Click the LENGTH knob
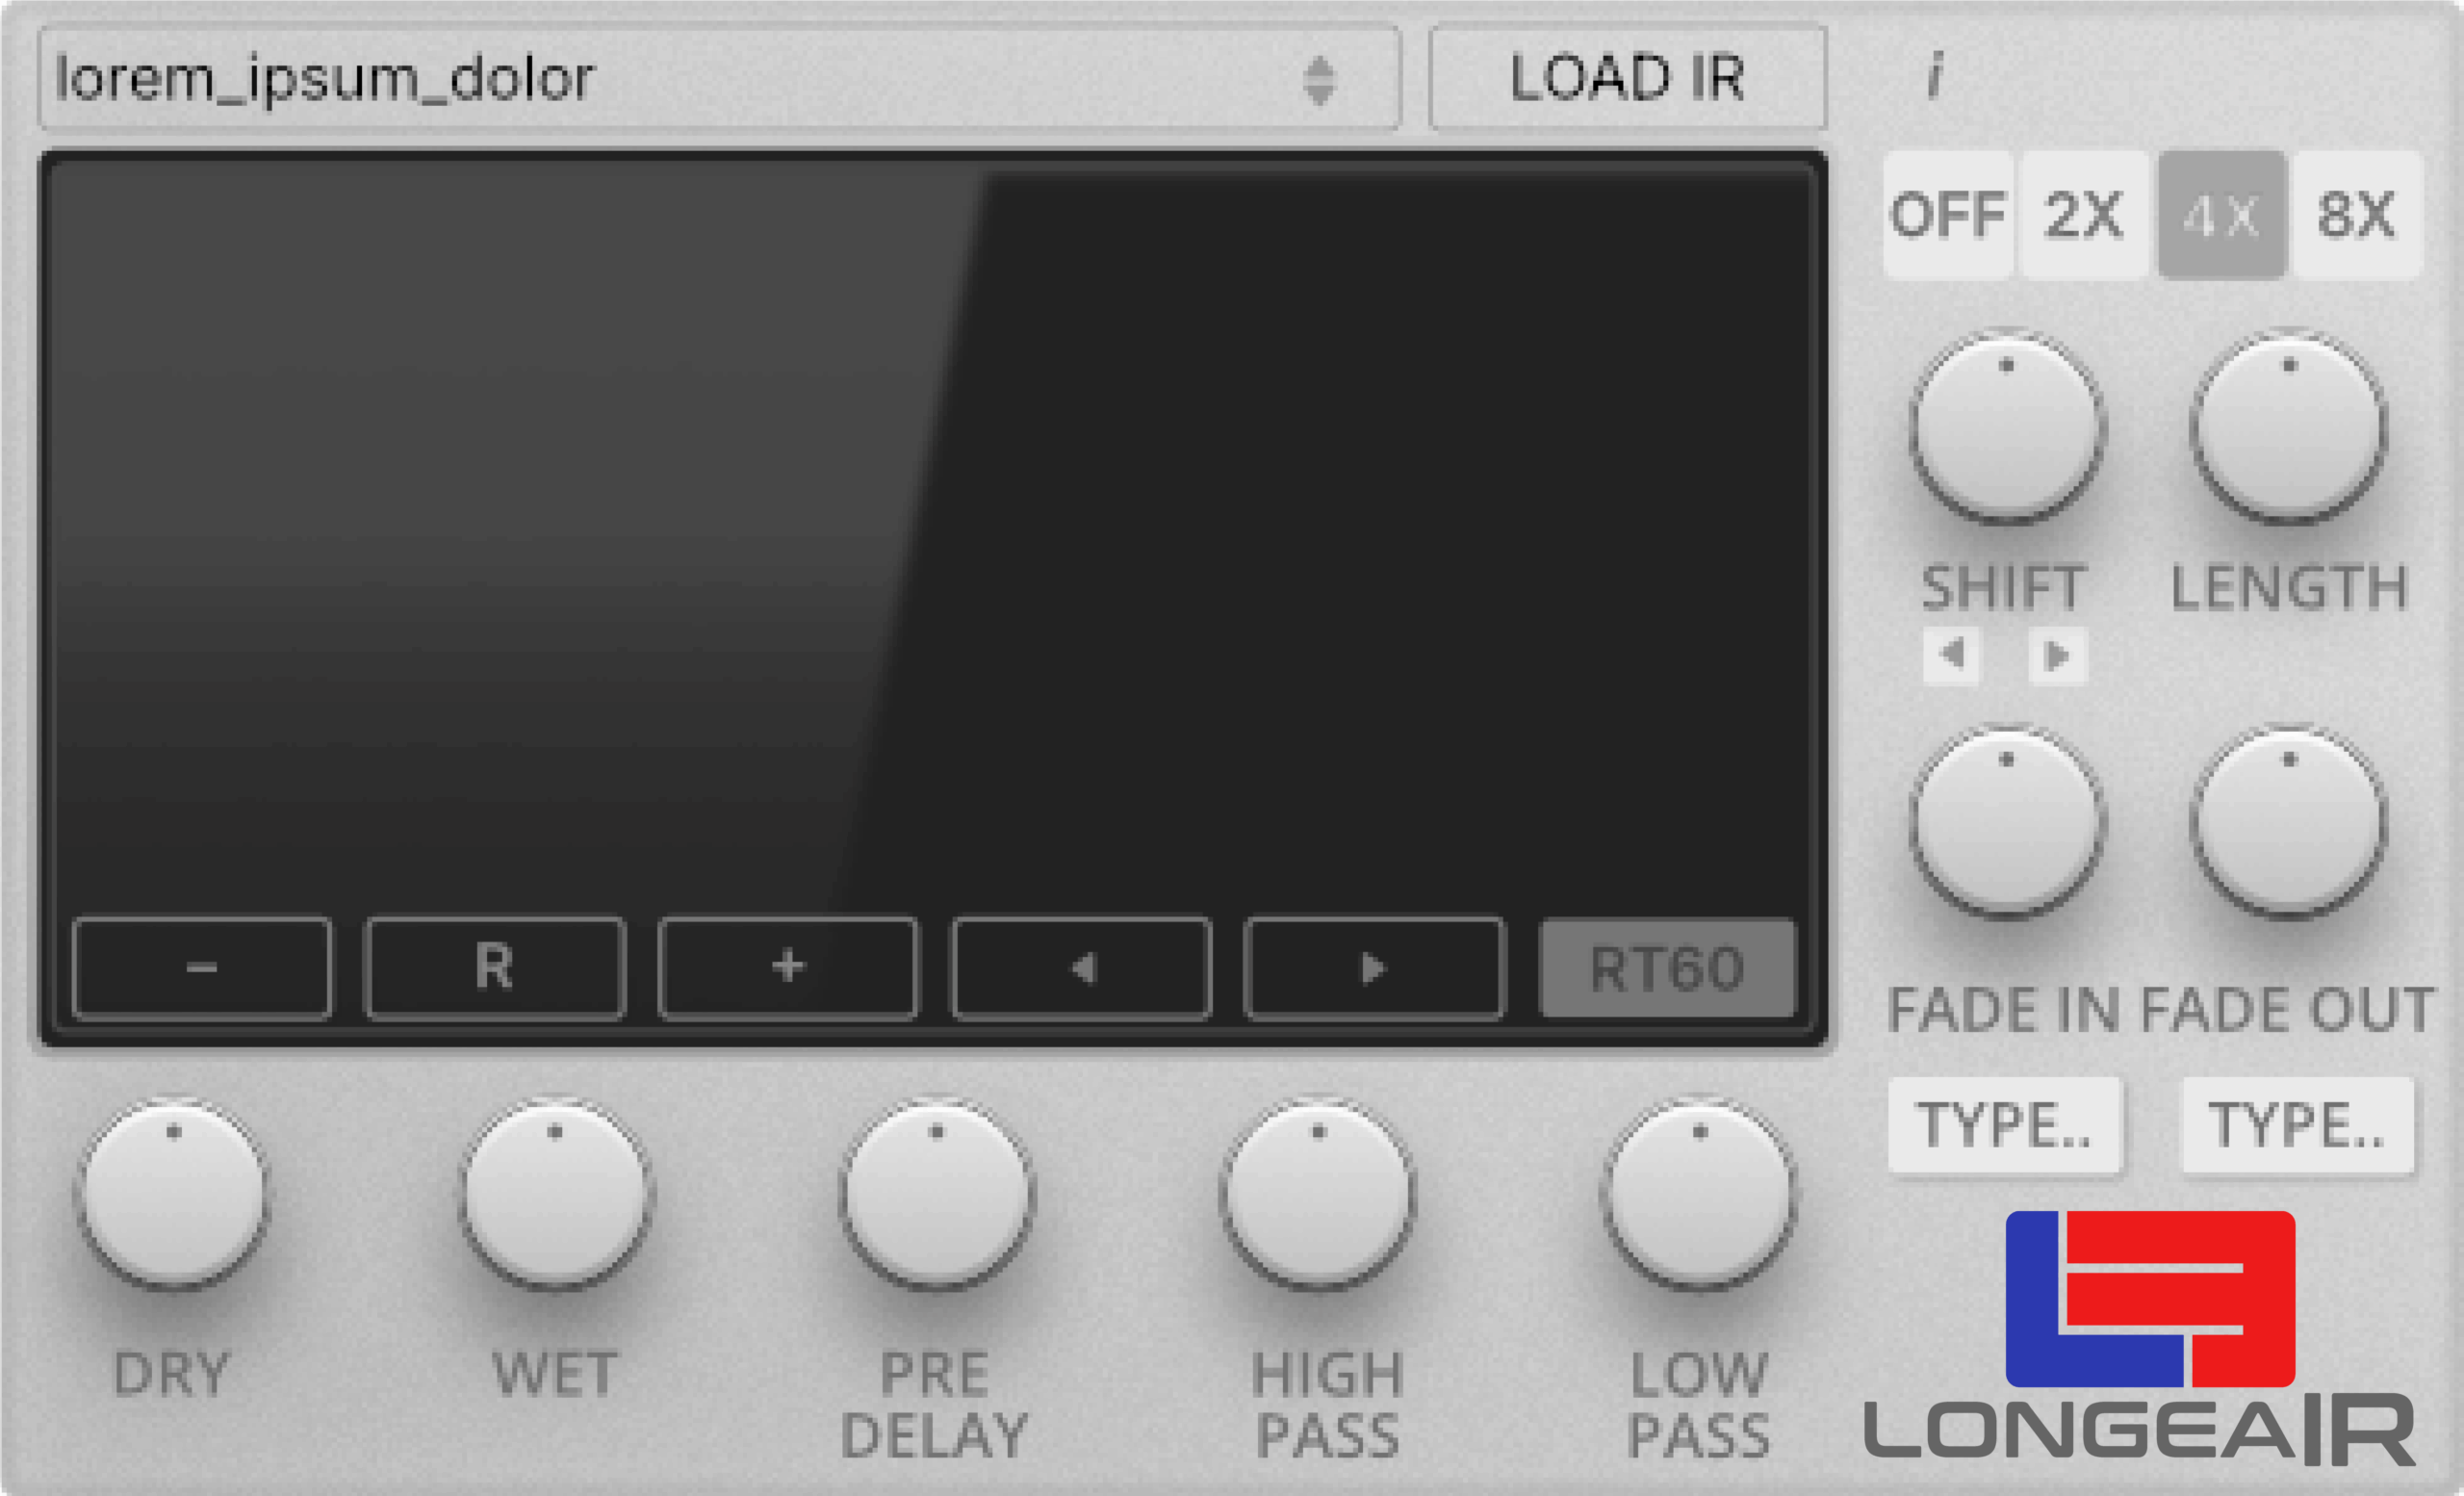The image size is (2464, 1496). tap(2289, 427)
